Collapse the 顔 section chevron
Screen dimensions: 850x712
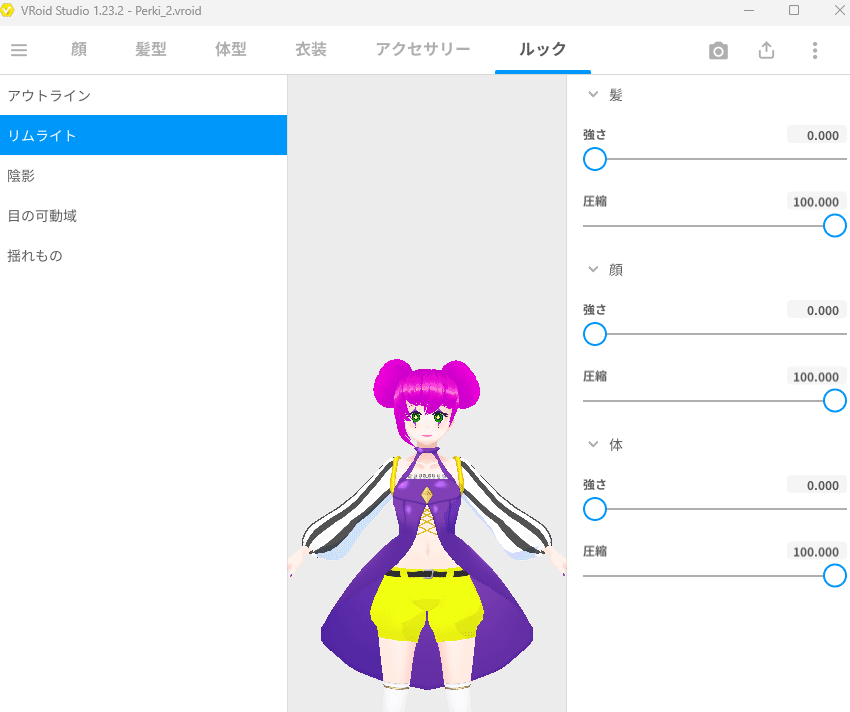click(593, 269)
